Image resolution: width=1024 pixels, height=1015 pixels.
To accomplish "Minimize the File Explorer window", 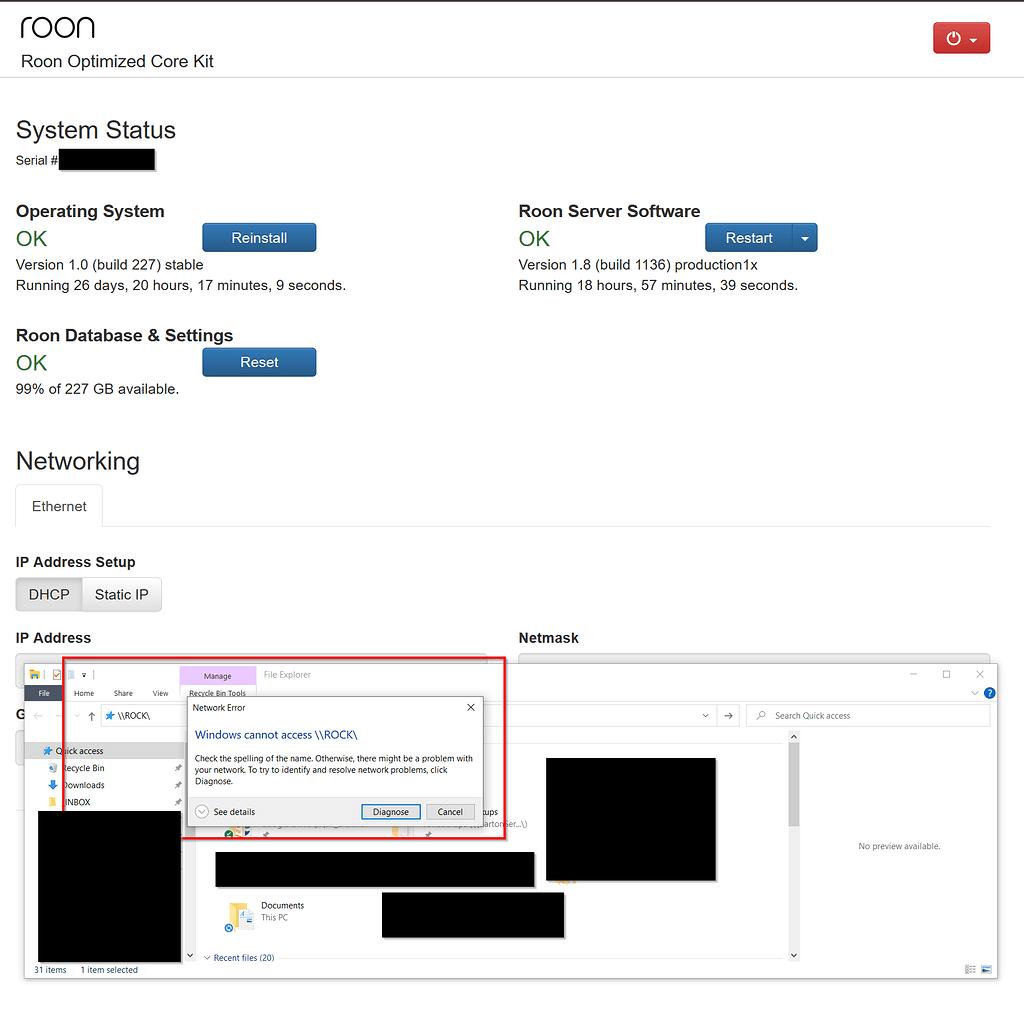I will (x=913, y=674).
